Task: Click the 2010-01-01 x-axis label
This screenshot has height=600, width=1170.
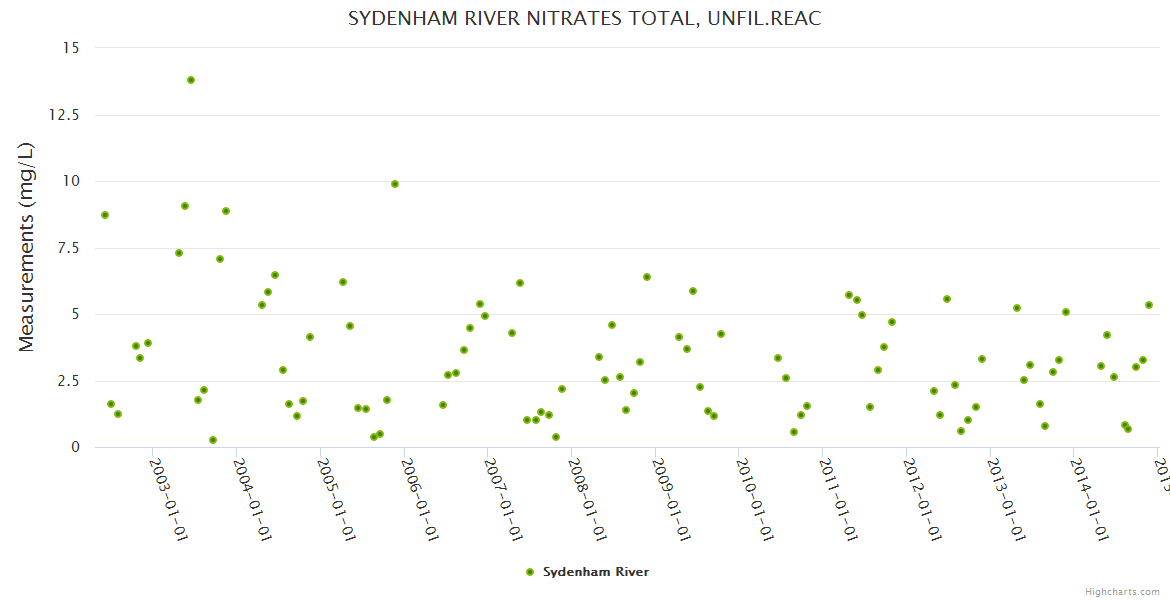Action: pos(754,500)
